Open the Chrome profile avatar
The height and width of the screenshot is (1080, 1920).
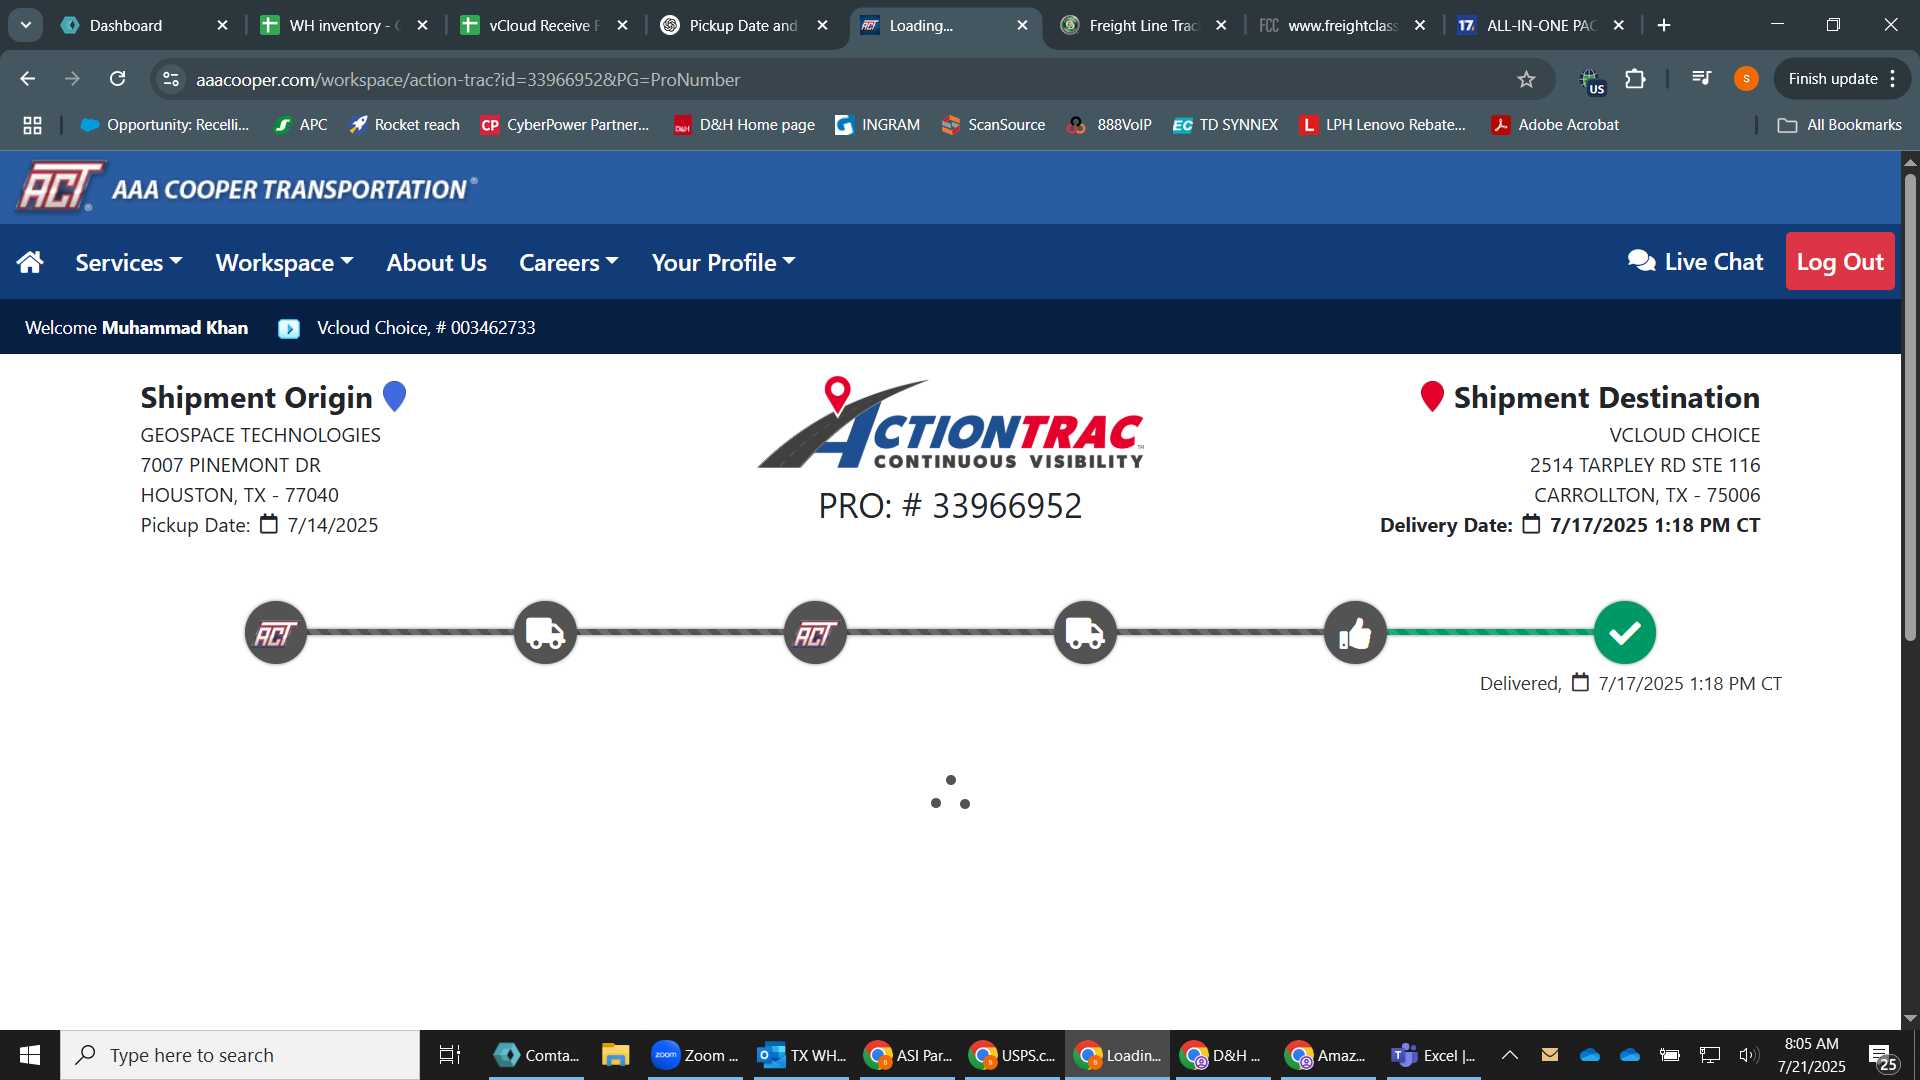click(1746, 79)
